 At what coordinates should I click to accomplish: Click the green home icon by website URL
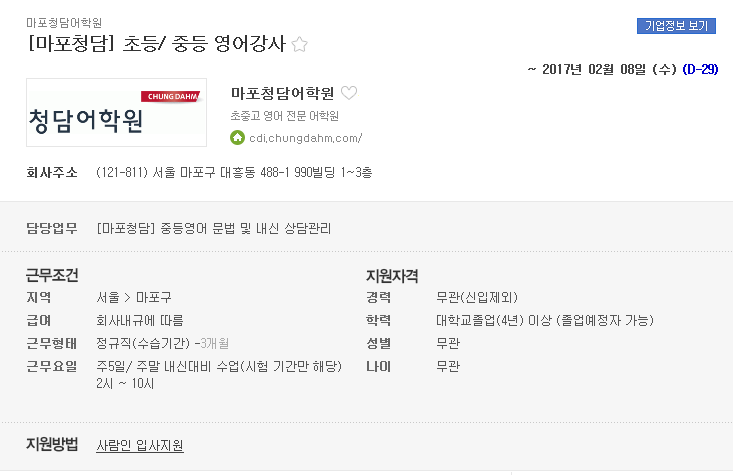tap(237, 137)
